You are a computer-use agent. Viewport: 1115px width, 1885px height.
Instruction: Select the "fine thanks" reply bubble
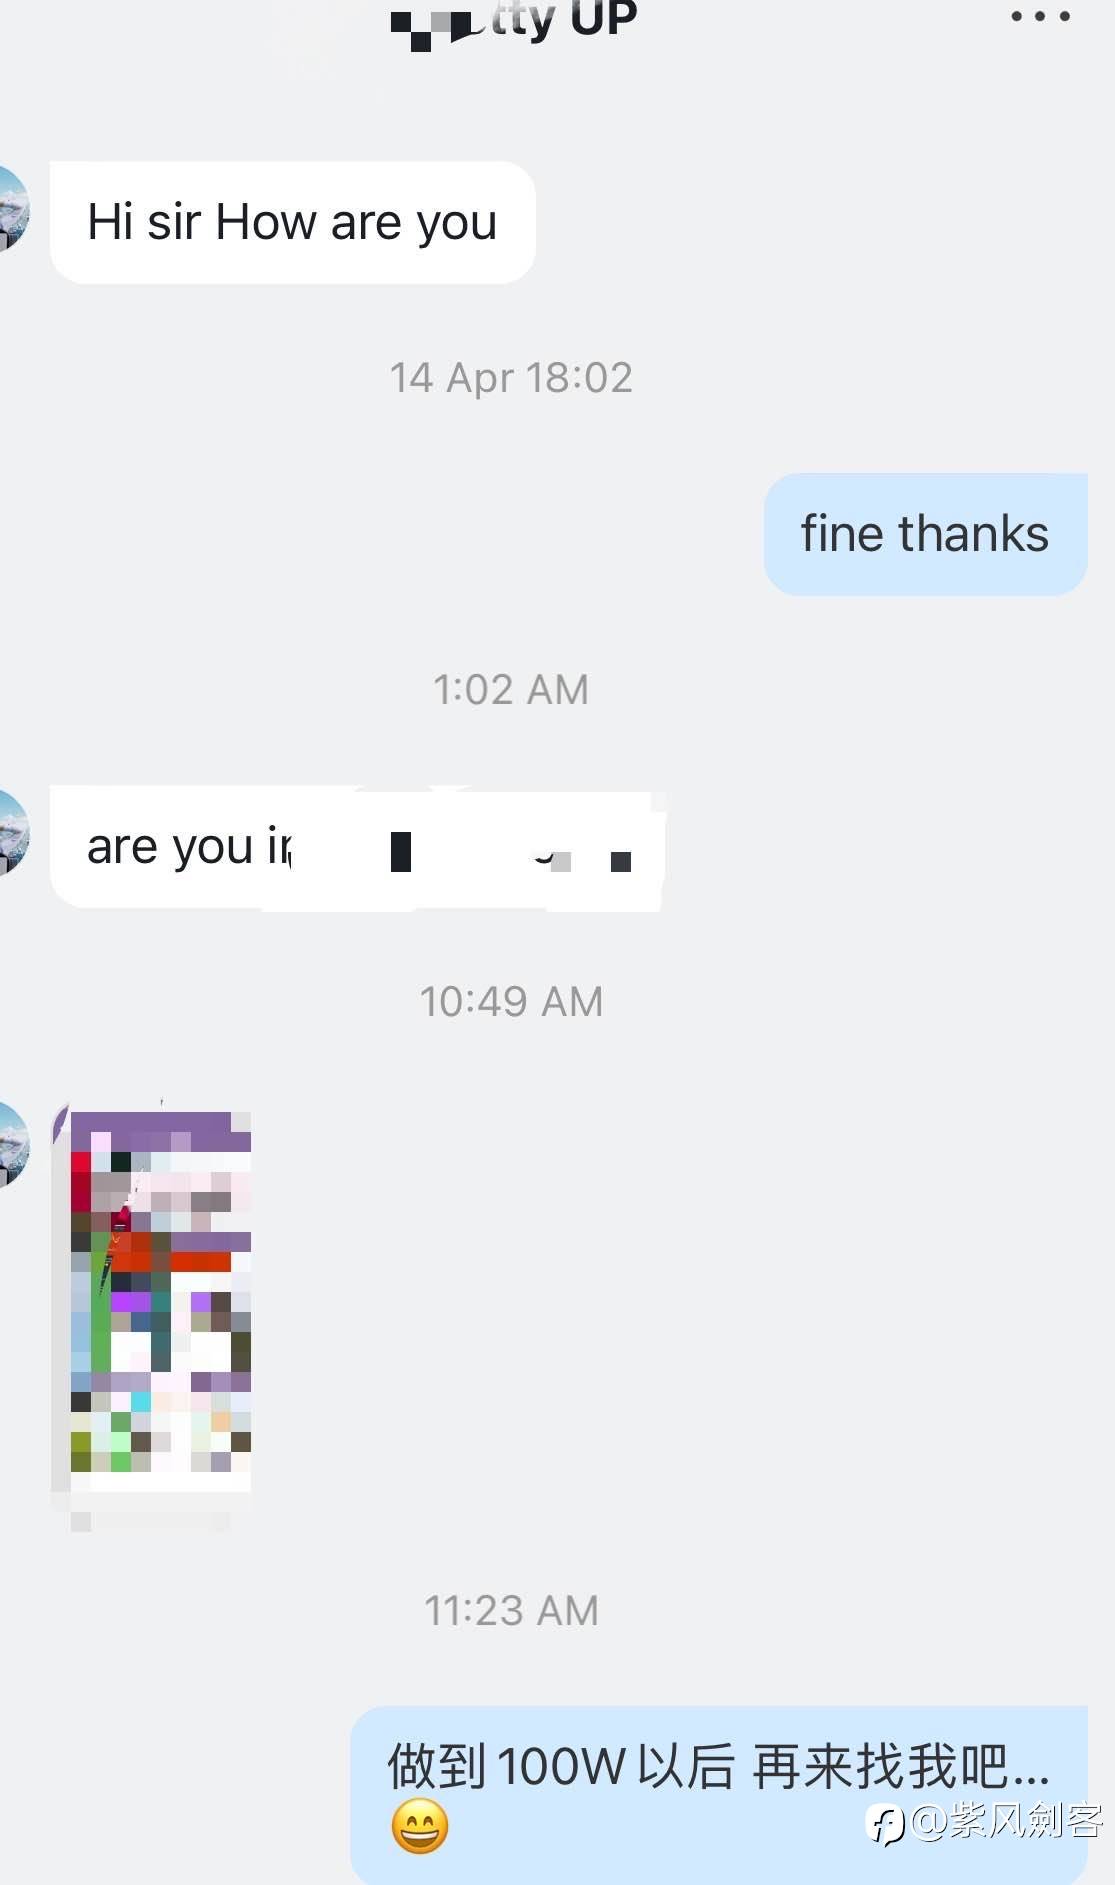[925, 534]
